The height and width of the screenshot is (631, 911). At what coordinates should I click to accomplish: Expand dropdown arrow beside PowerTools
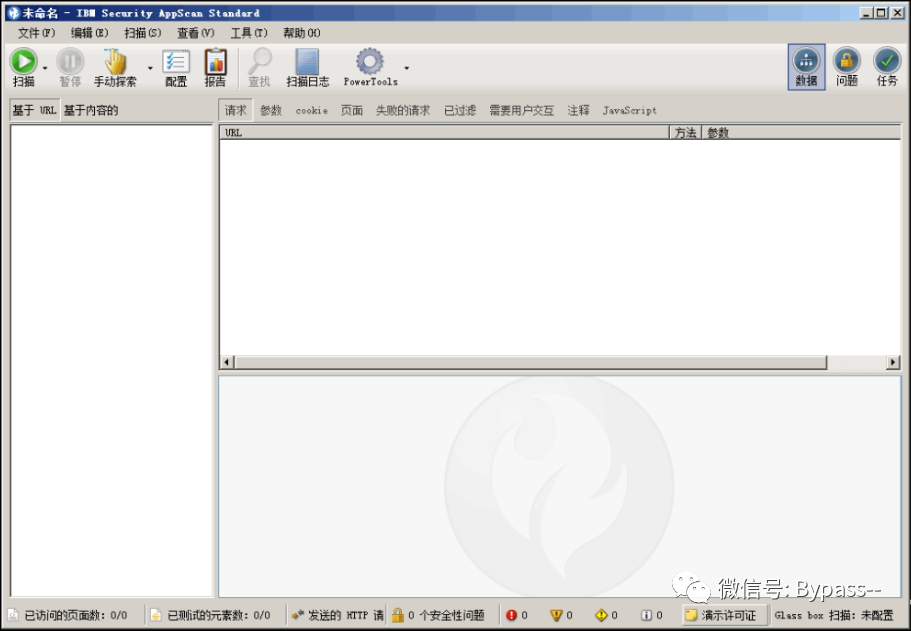click(x=407, y=68)
